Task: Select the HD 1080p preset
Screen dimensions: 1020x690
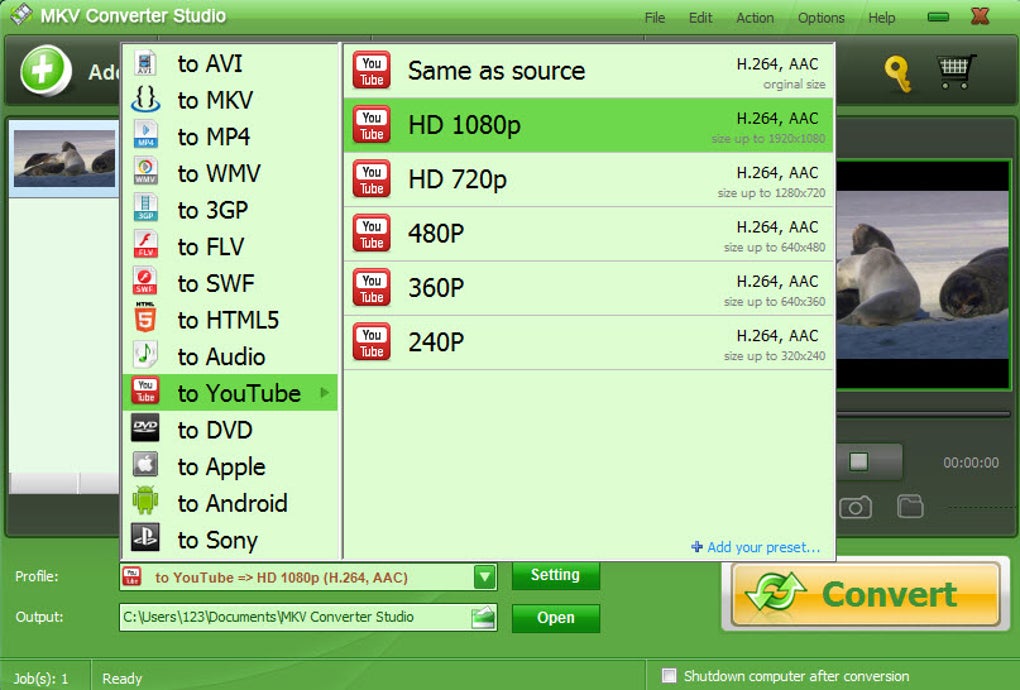Action: pyautogui.click(x=588, y=125)
